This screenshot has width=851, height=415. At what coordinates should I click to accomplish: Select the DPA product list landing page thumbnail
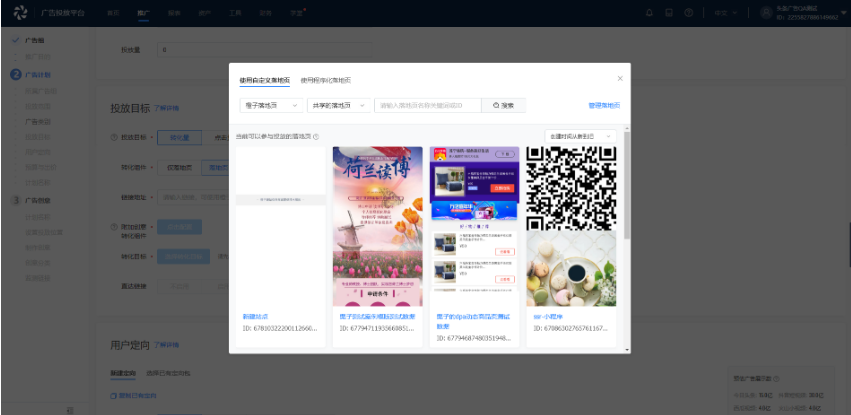[x=474, y=226]
